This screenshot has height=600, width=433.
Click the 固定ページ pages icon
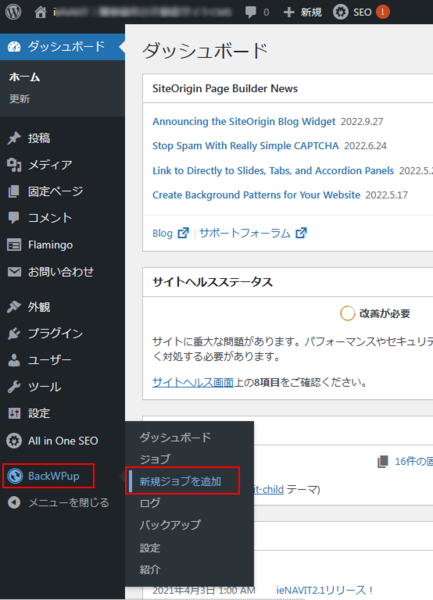[x=14, y=191]
